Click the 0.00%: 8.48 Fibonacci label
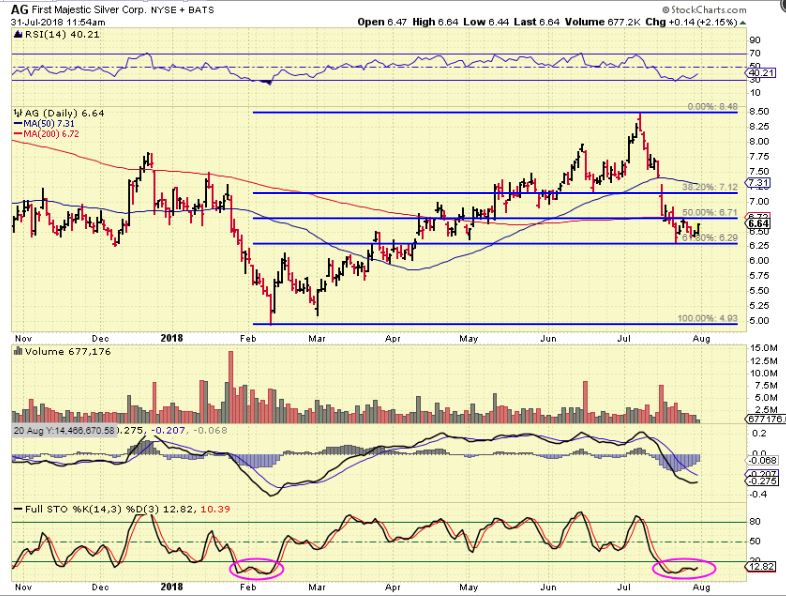Image resolution: width=786 pixels, height=596 pixels. coord(712,107)
